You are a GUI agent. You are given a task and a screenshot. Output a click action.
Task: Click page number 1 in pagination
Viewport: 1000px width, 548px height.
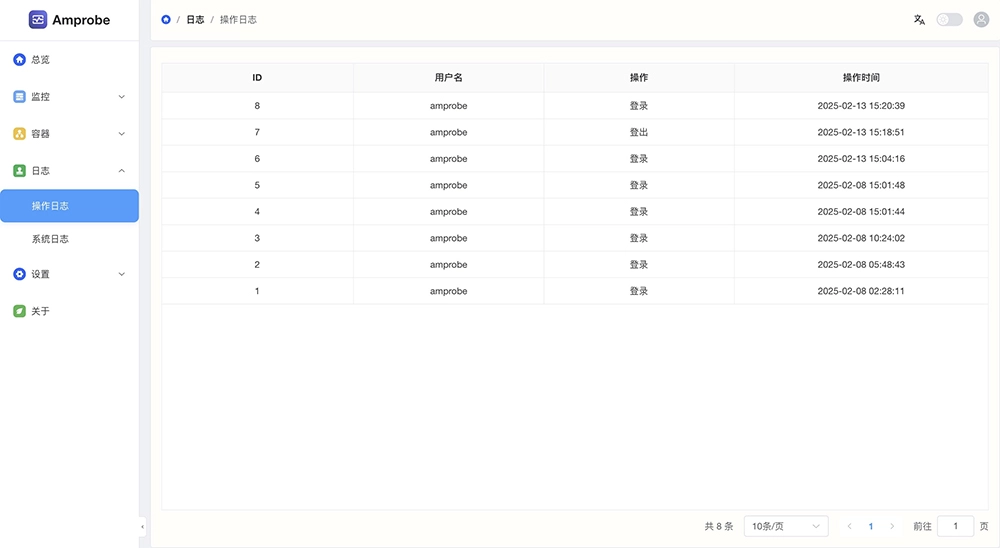point(871,526)
